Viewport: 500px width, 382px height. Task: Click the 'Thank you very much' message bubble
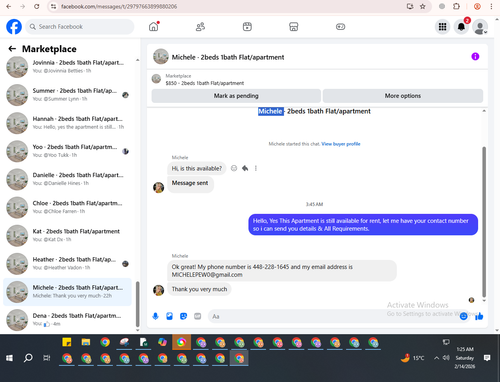199,289
